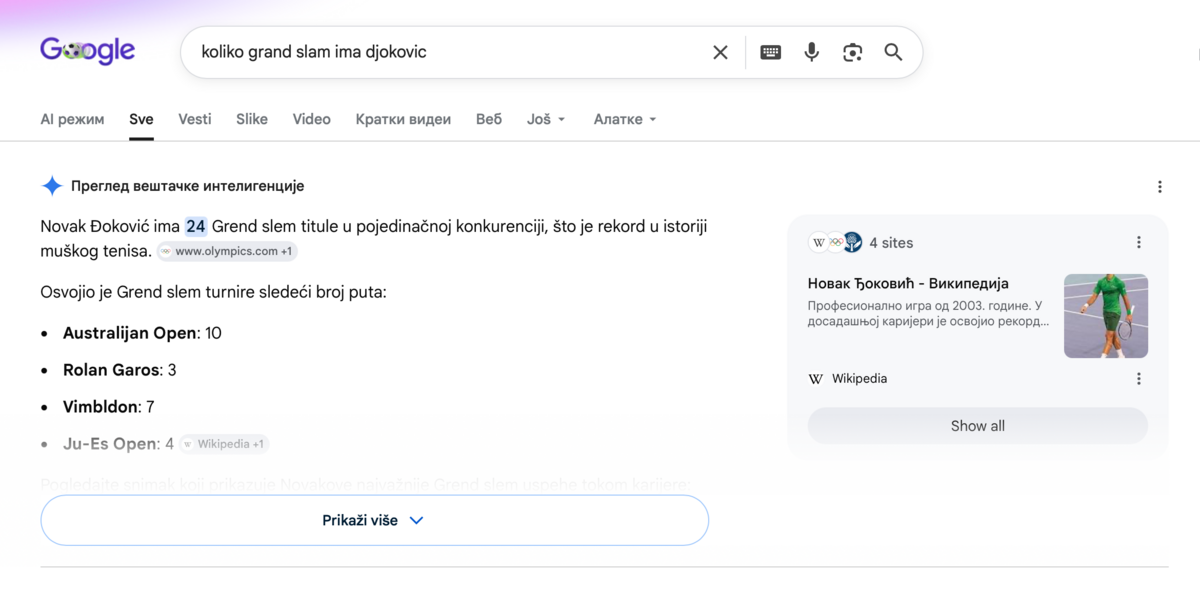
Task: Submit search with magnifying glass icon
Action: point(893,52)
